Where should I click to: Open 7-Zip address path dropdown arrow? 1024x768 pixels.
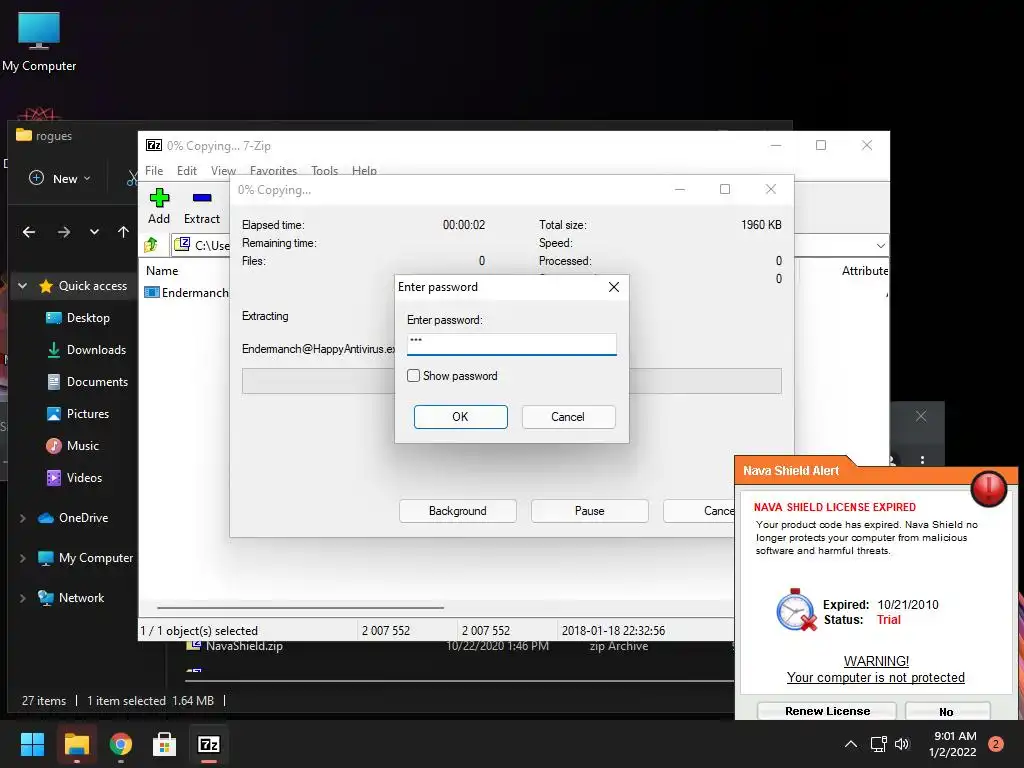coord(880,246)
